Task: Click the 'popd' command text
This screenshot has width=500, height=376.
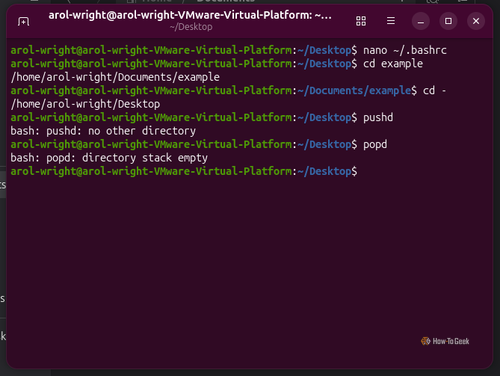Action: pos(375,145)
